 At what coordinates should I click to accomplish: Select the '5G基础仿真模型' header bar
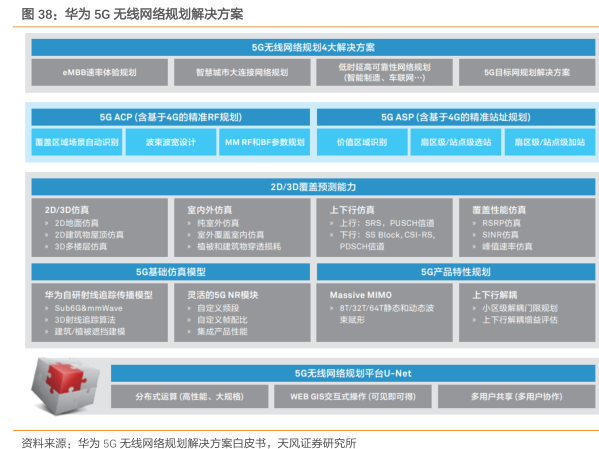pyautogui.click(x=170, y=272)
